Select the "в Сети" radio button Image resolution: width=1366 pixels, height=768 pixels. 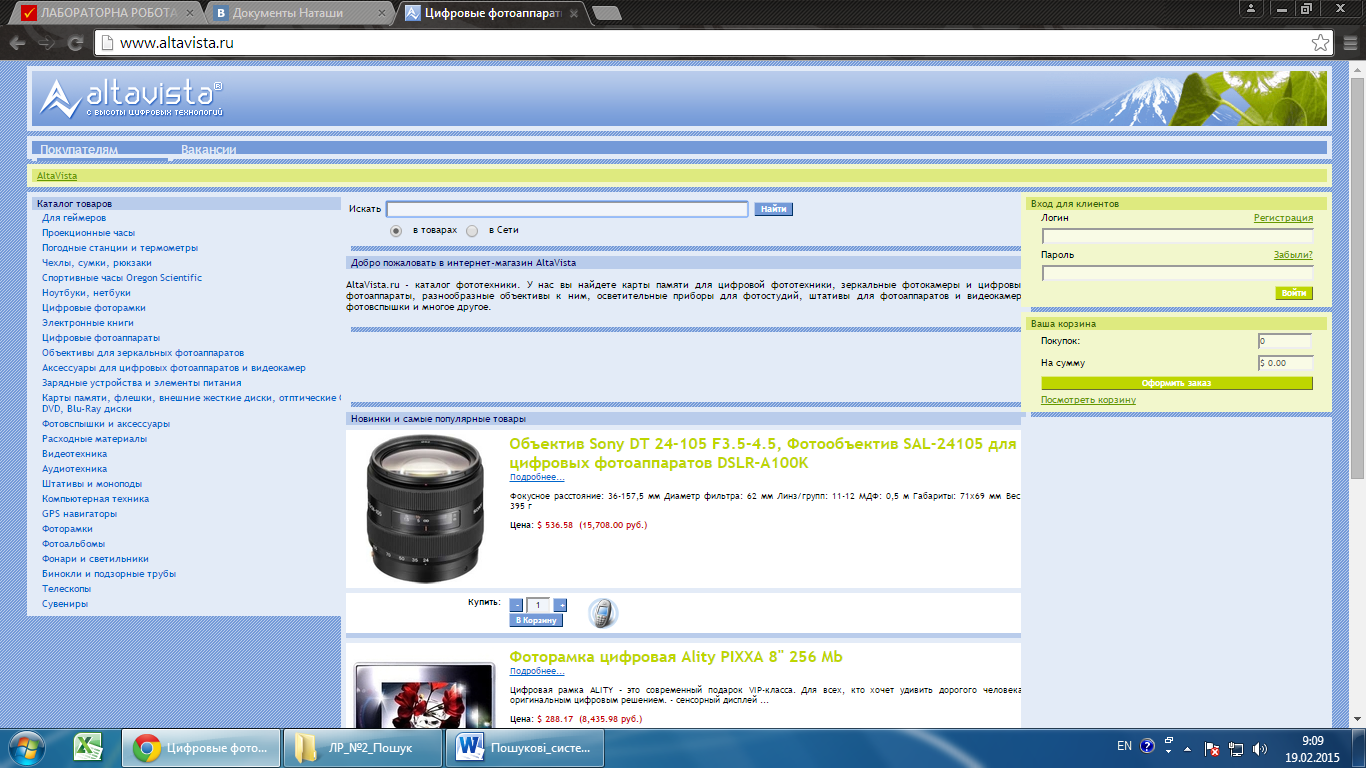click(x=472, y=230)
